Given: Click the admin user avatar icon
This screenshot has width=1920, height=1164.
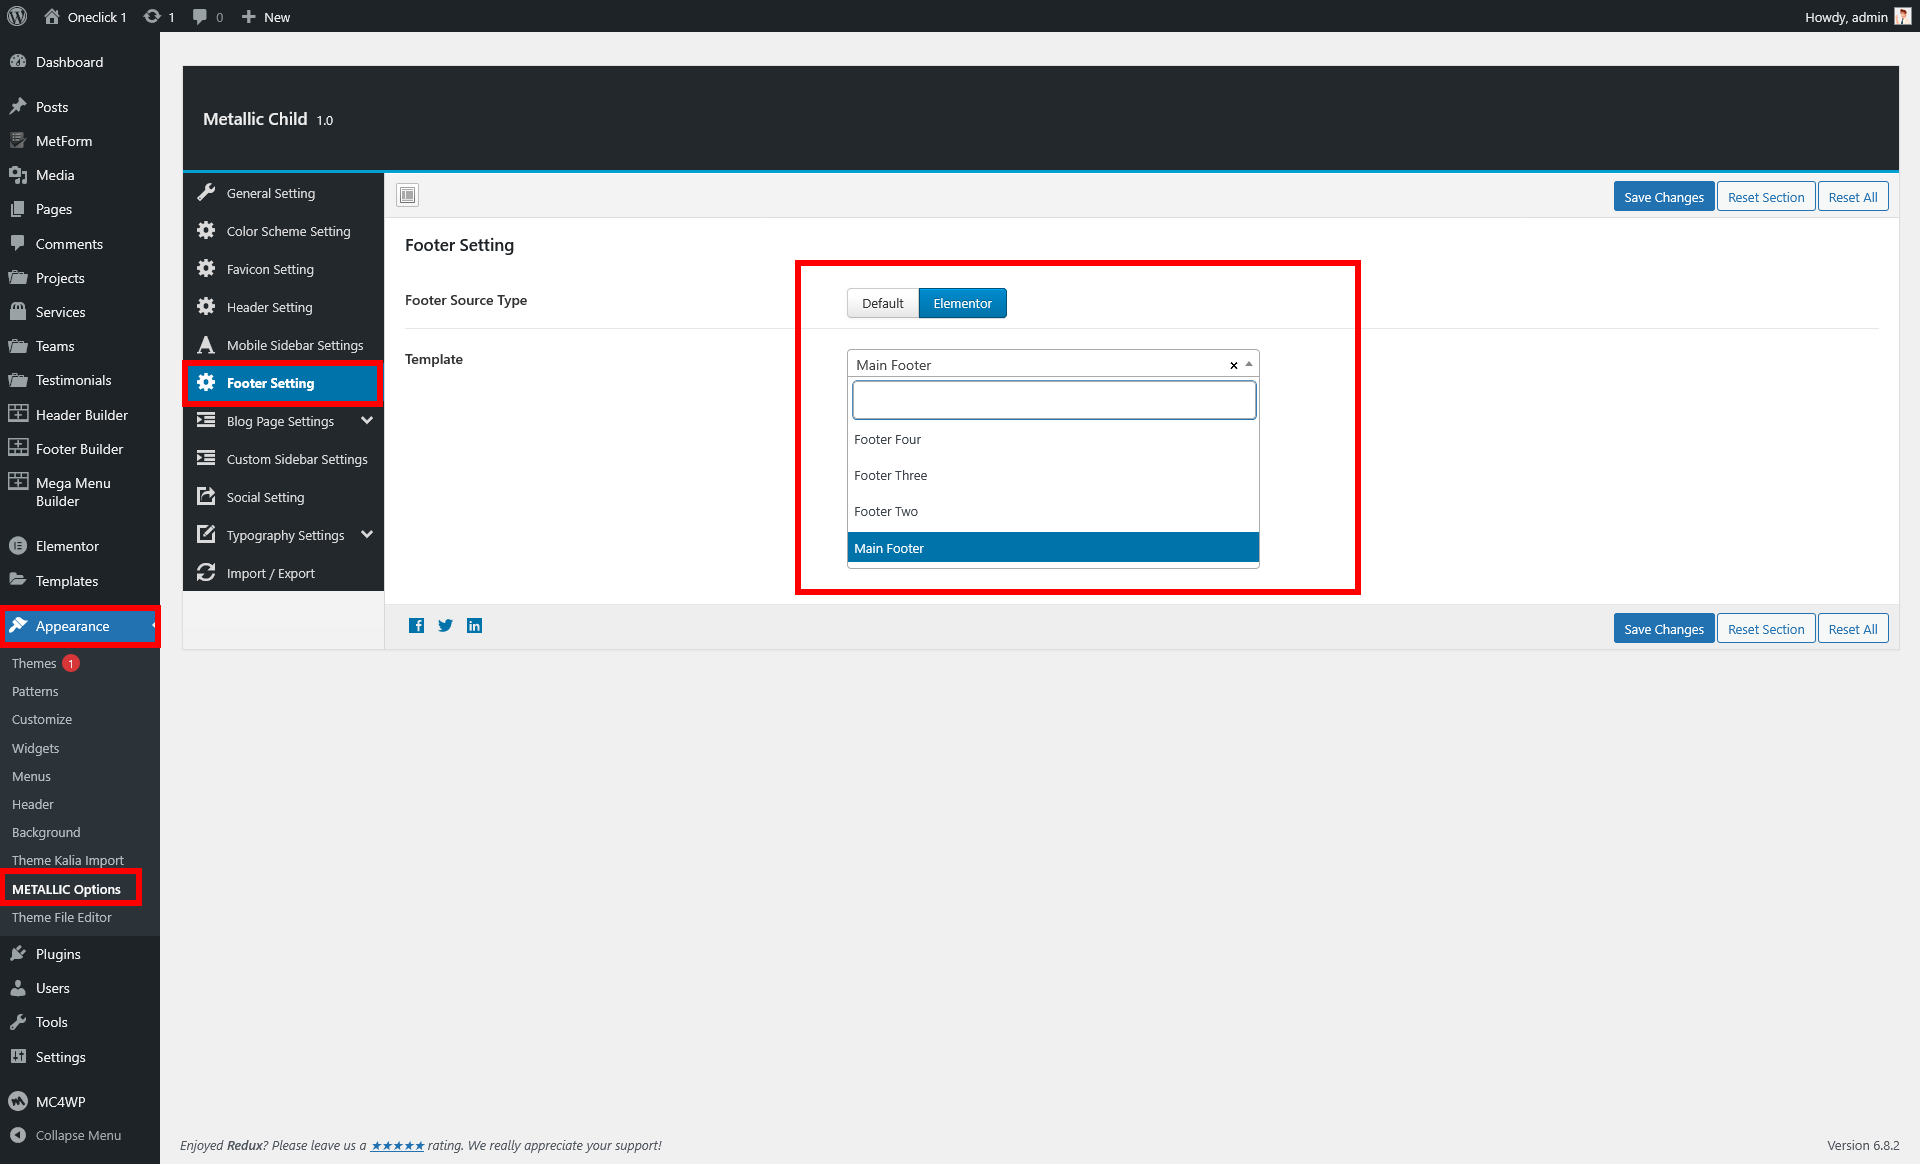Looking at the screenshot, I should tap(1902, 16).
